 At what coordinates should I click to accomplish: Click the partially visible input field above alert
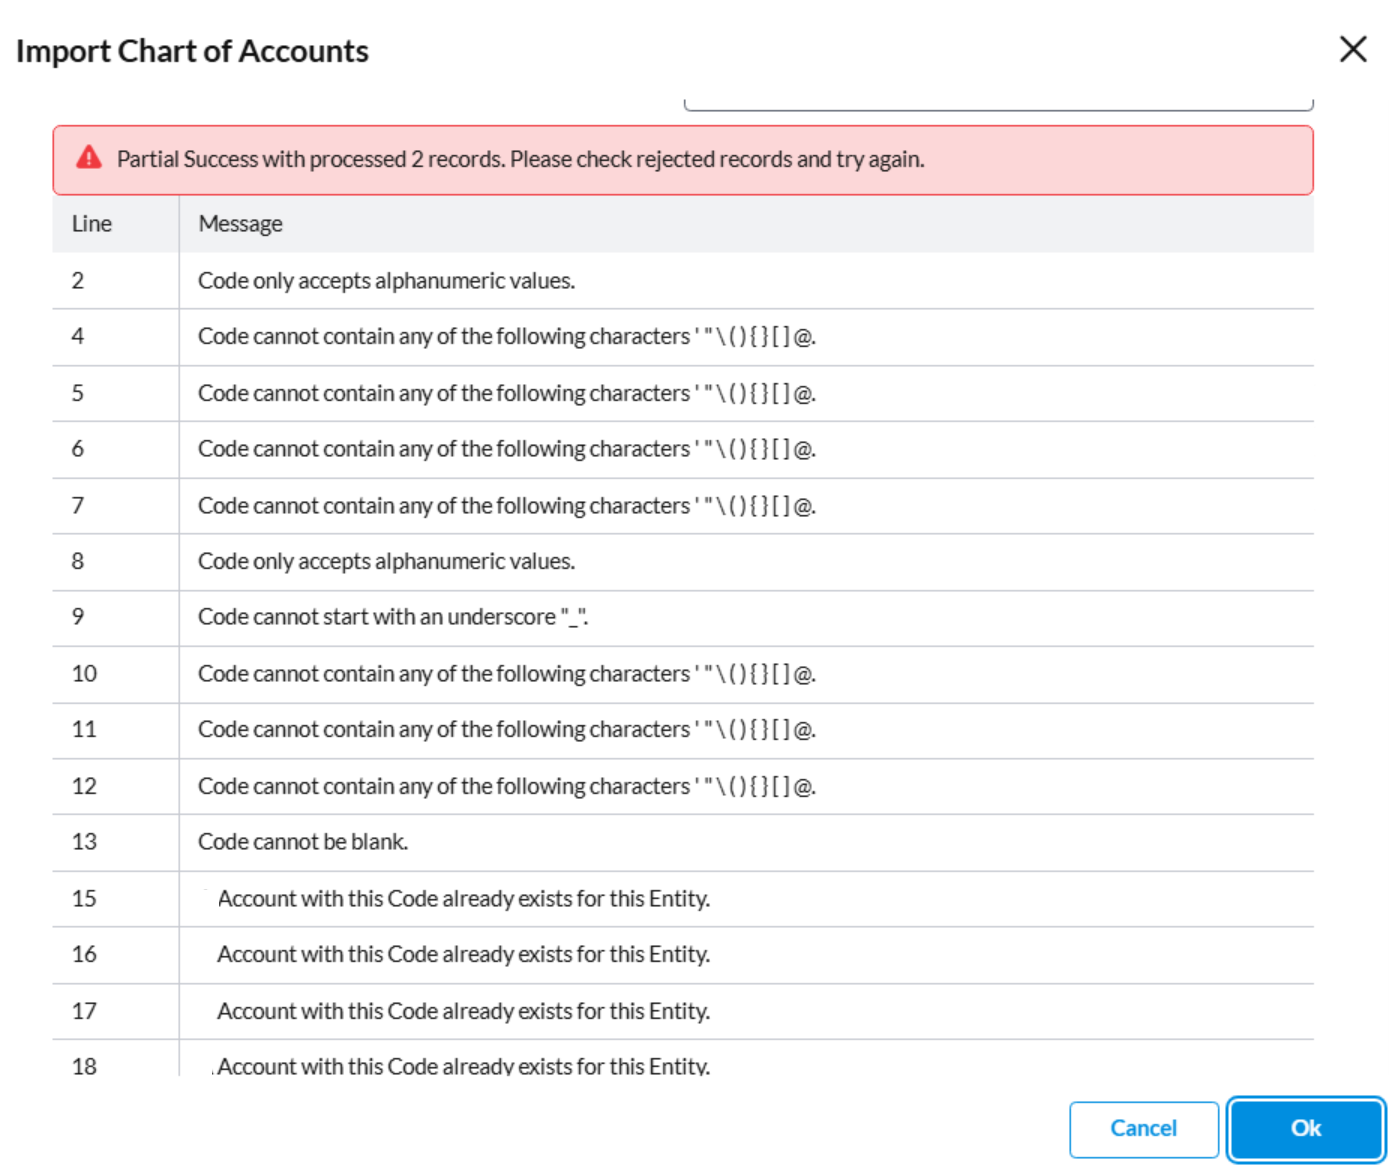point(997,104)
